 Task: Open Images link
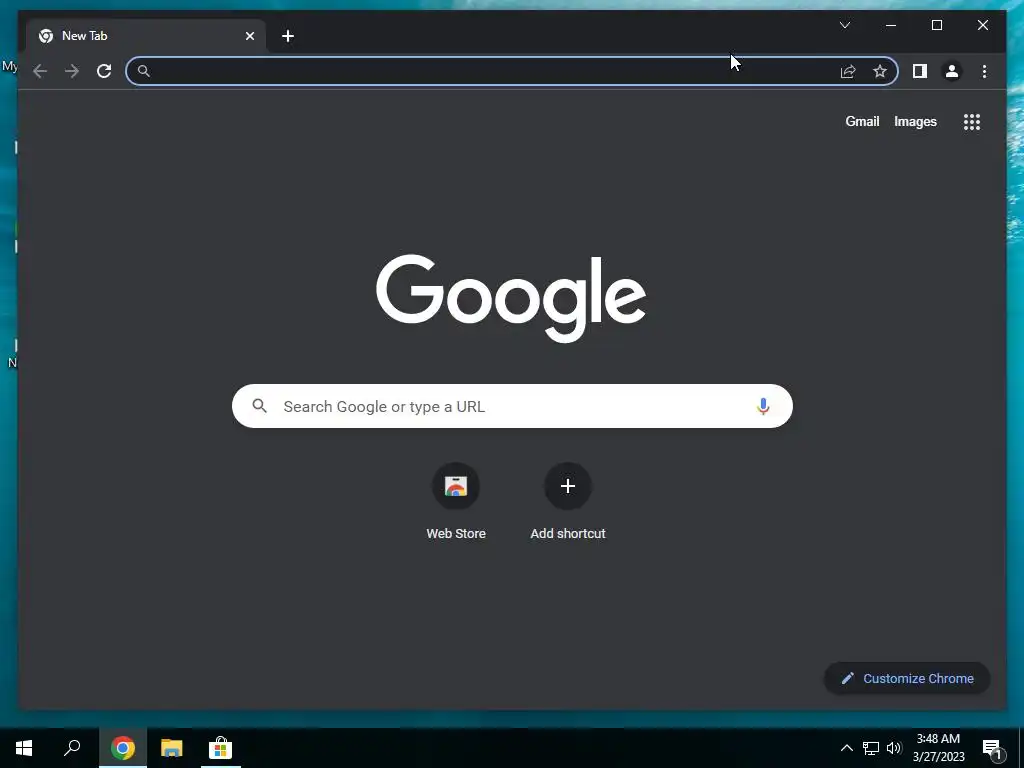[x=915, y=121]
